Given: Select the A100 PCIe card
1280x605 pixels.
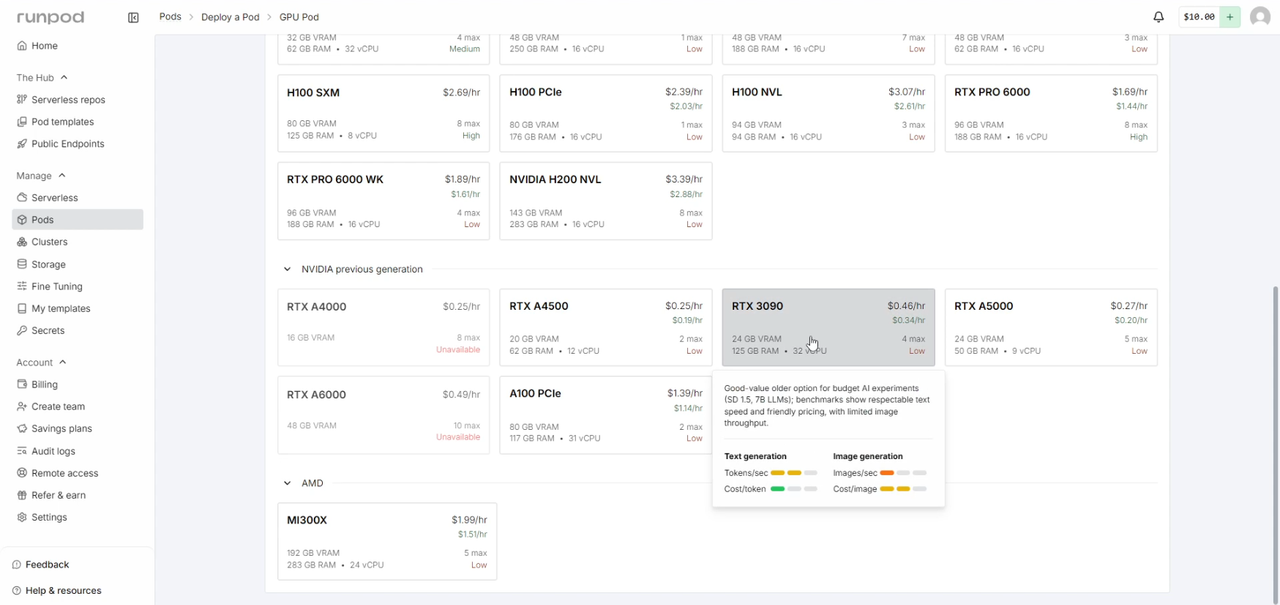Looking at the screenshot, I should point(606,416).
